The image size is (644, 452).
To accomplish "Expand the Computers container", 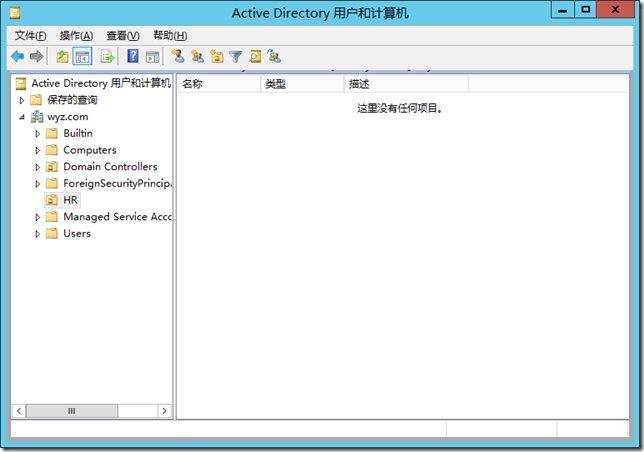I will click(x=37, y=151).
